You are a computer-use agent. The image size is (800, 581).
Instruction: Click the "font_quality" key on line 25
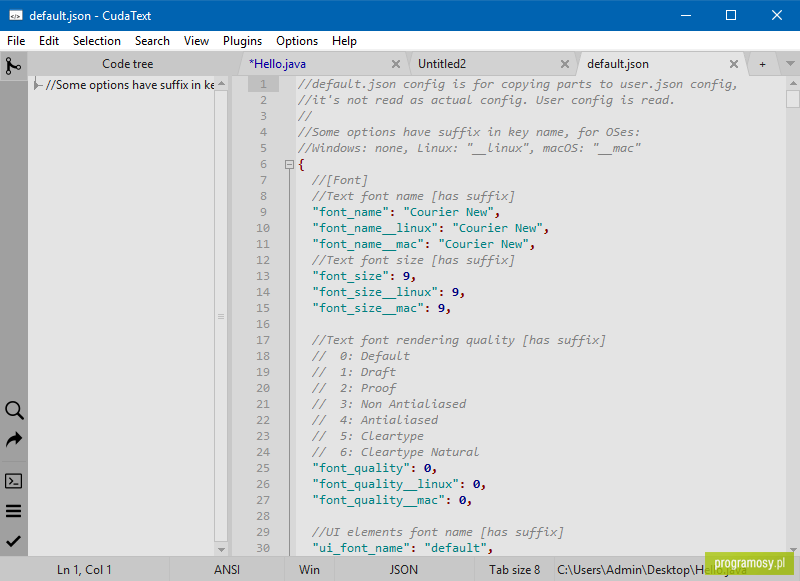click(x=361, y=468)
